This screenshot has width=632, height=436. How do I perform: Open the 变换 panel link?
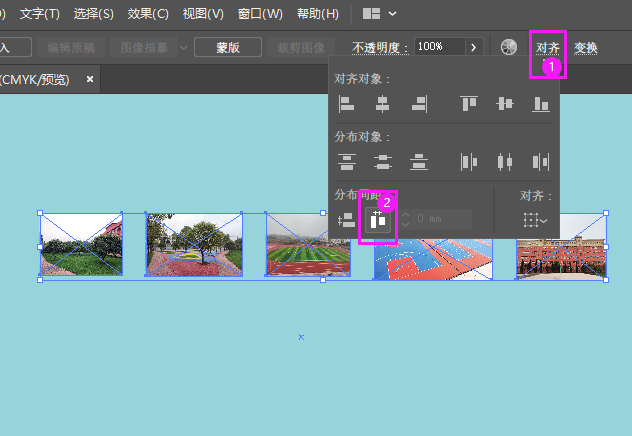(585, 48)
